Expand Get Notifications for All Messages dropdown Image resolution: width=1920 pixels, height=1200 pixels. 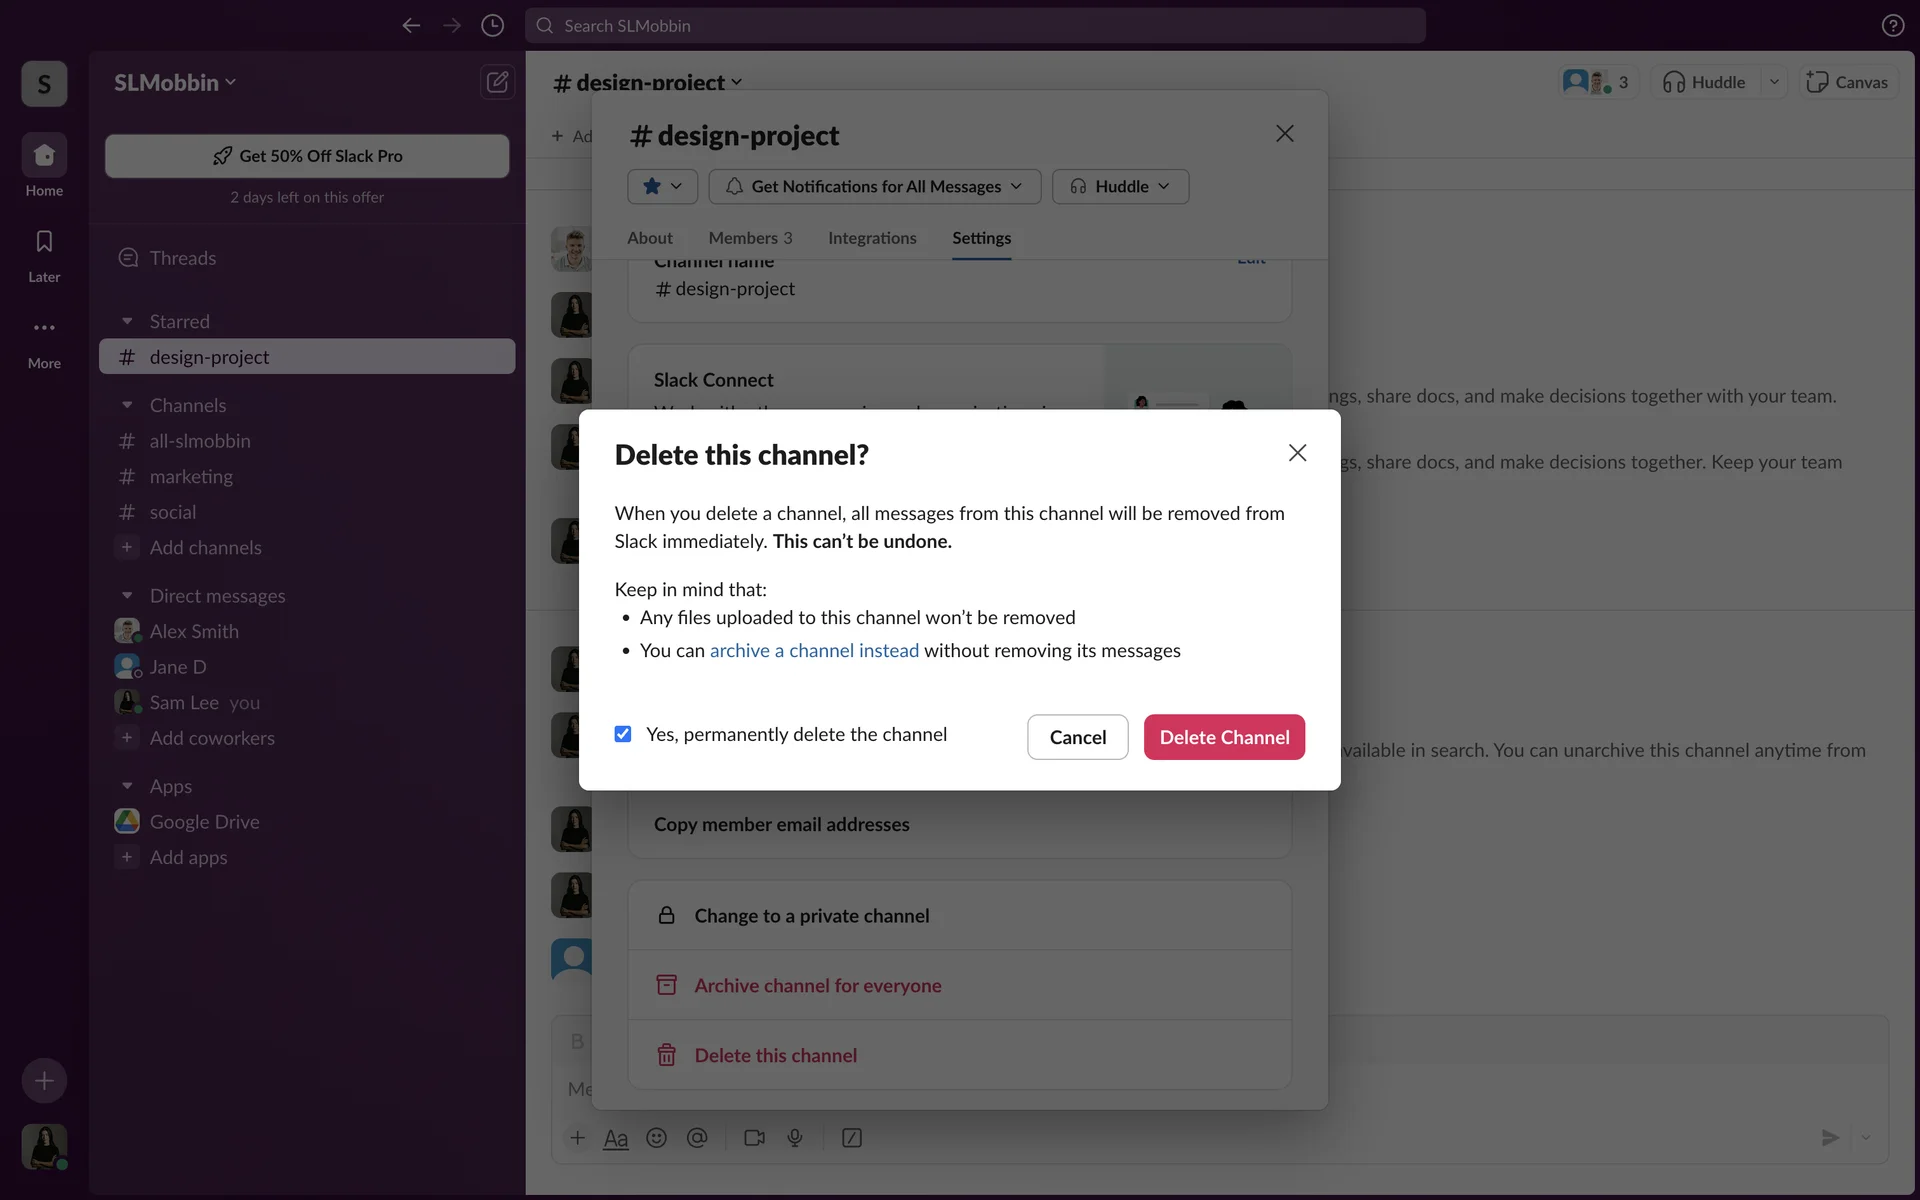pyautogui.click(x=875, y=187)
